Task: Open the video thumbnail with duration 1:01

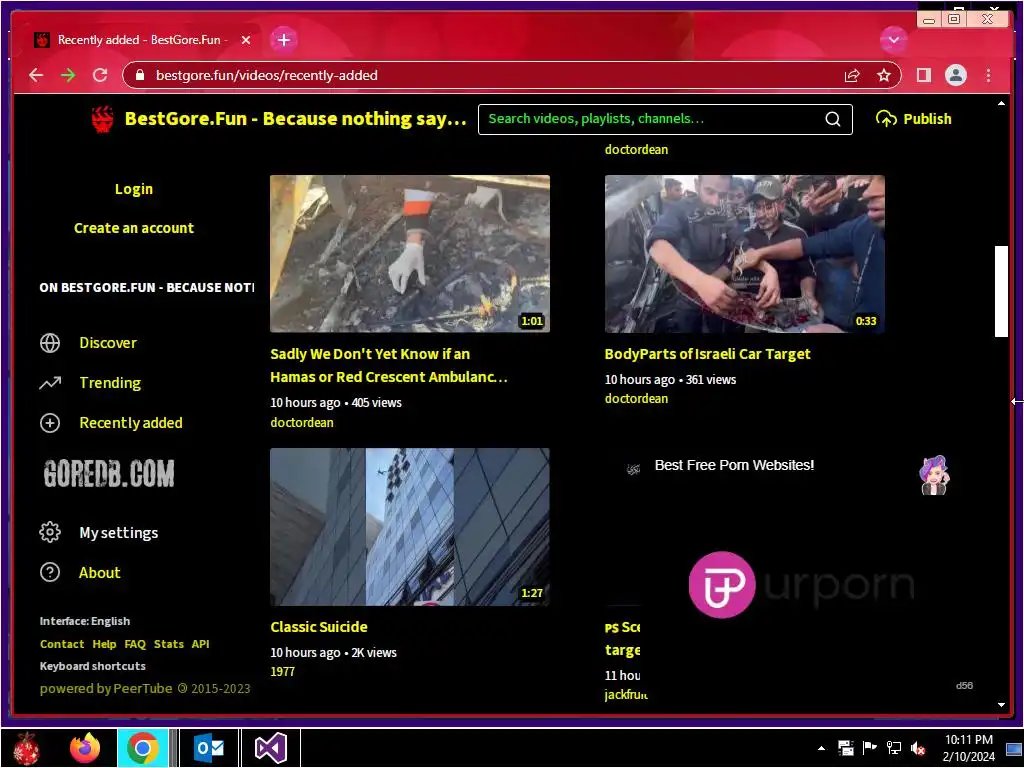Action: click(x=410, y=254)
